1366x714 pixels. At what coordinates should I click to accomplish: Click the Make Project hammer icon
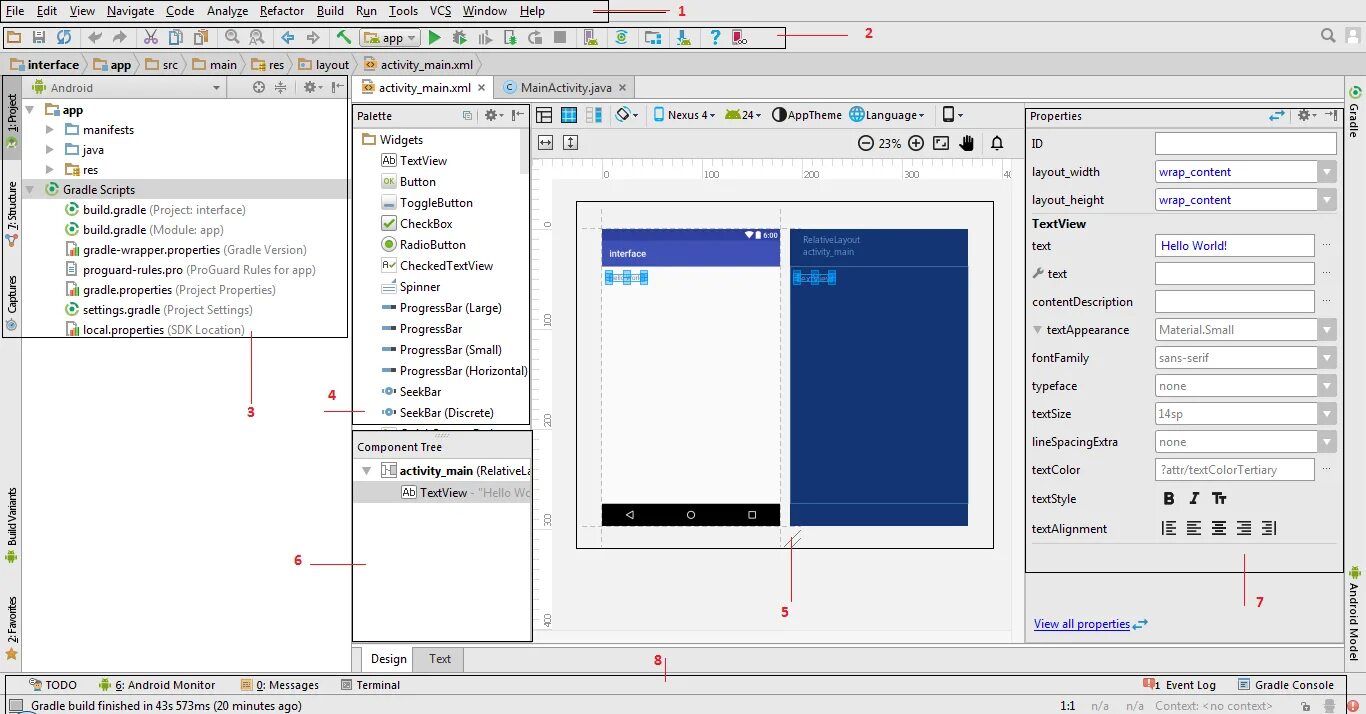344,38
